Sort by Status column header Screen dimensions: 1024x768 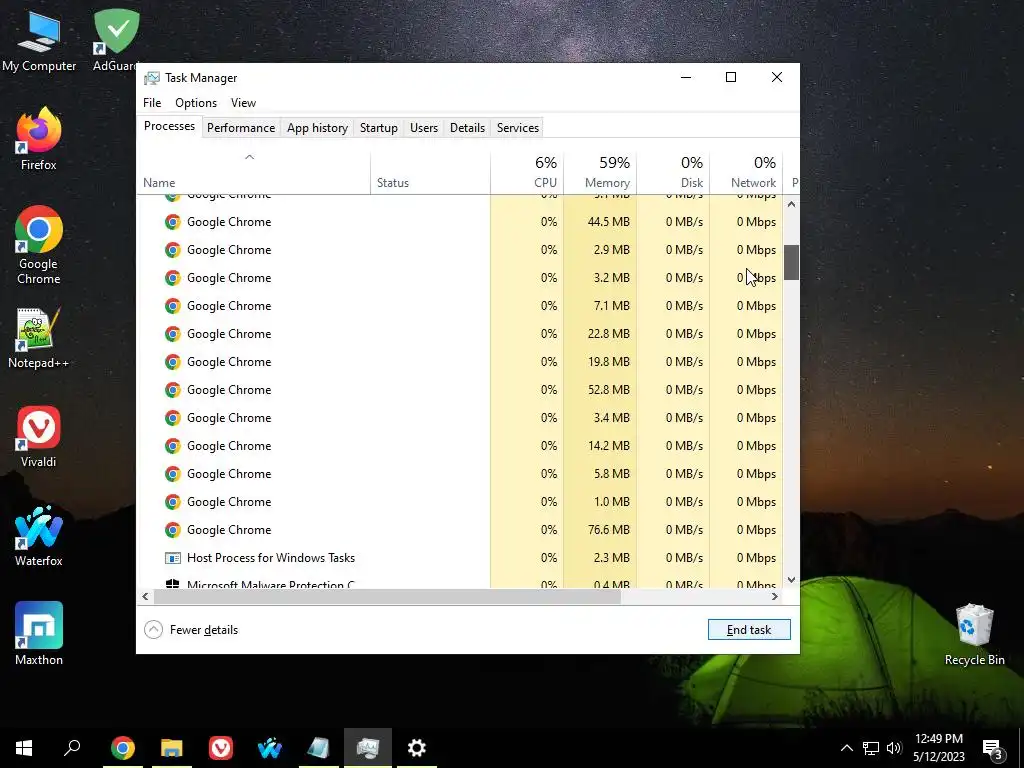tap(430, 173)
